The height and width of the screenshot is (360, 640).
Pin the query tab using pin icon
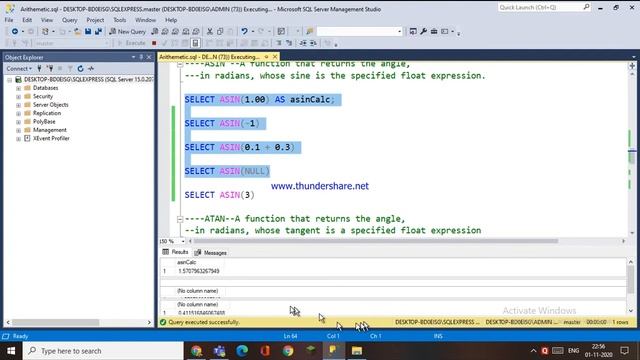(x=267, y=57)
